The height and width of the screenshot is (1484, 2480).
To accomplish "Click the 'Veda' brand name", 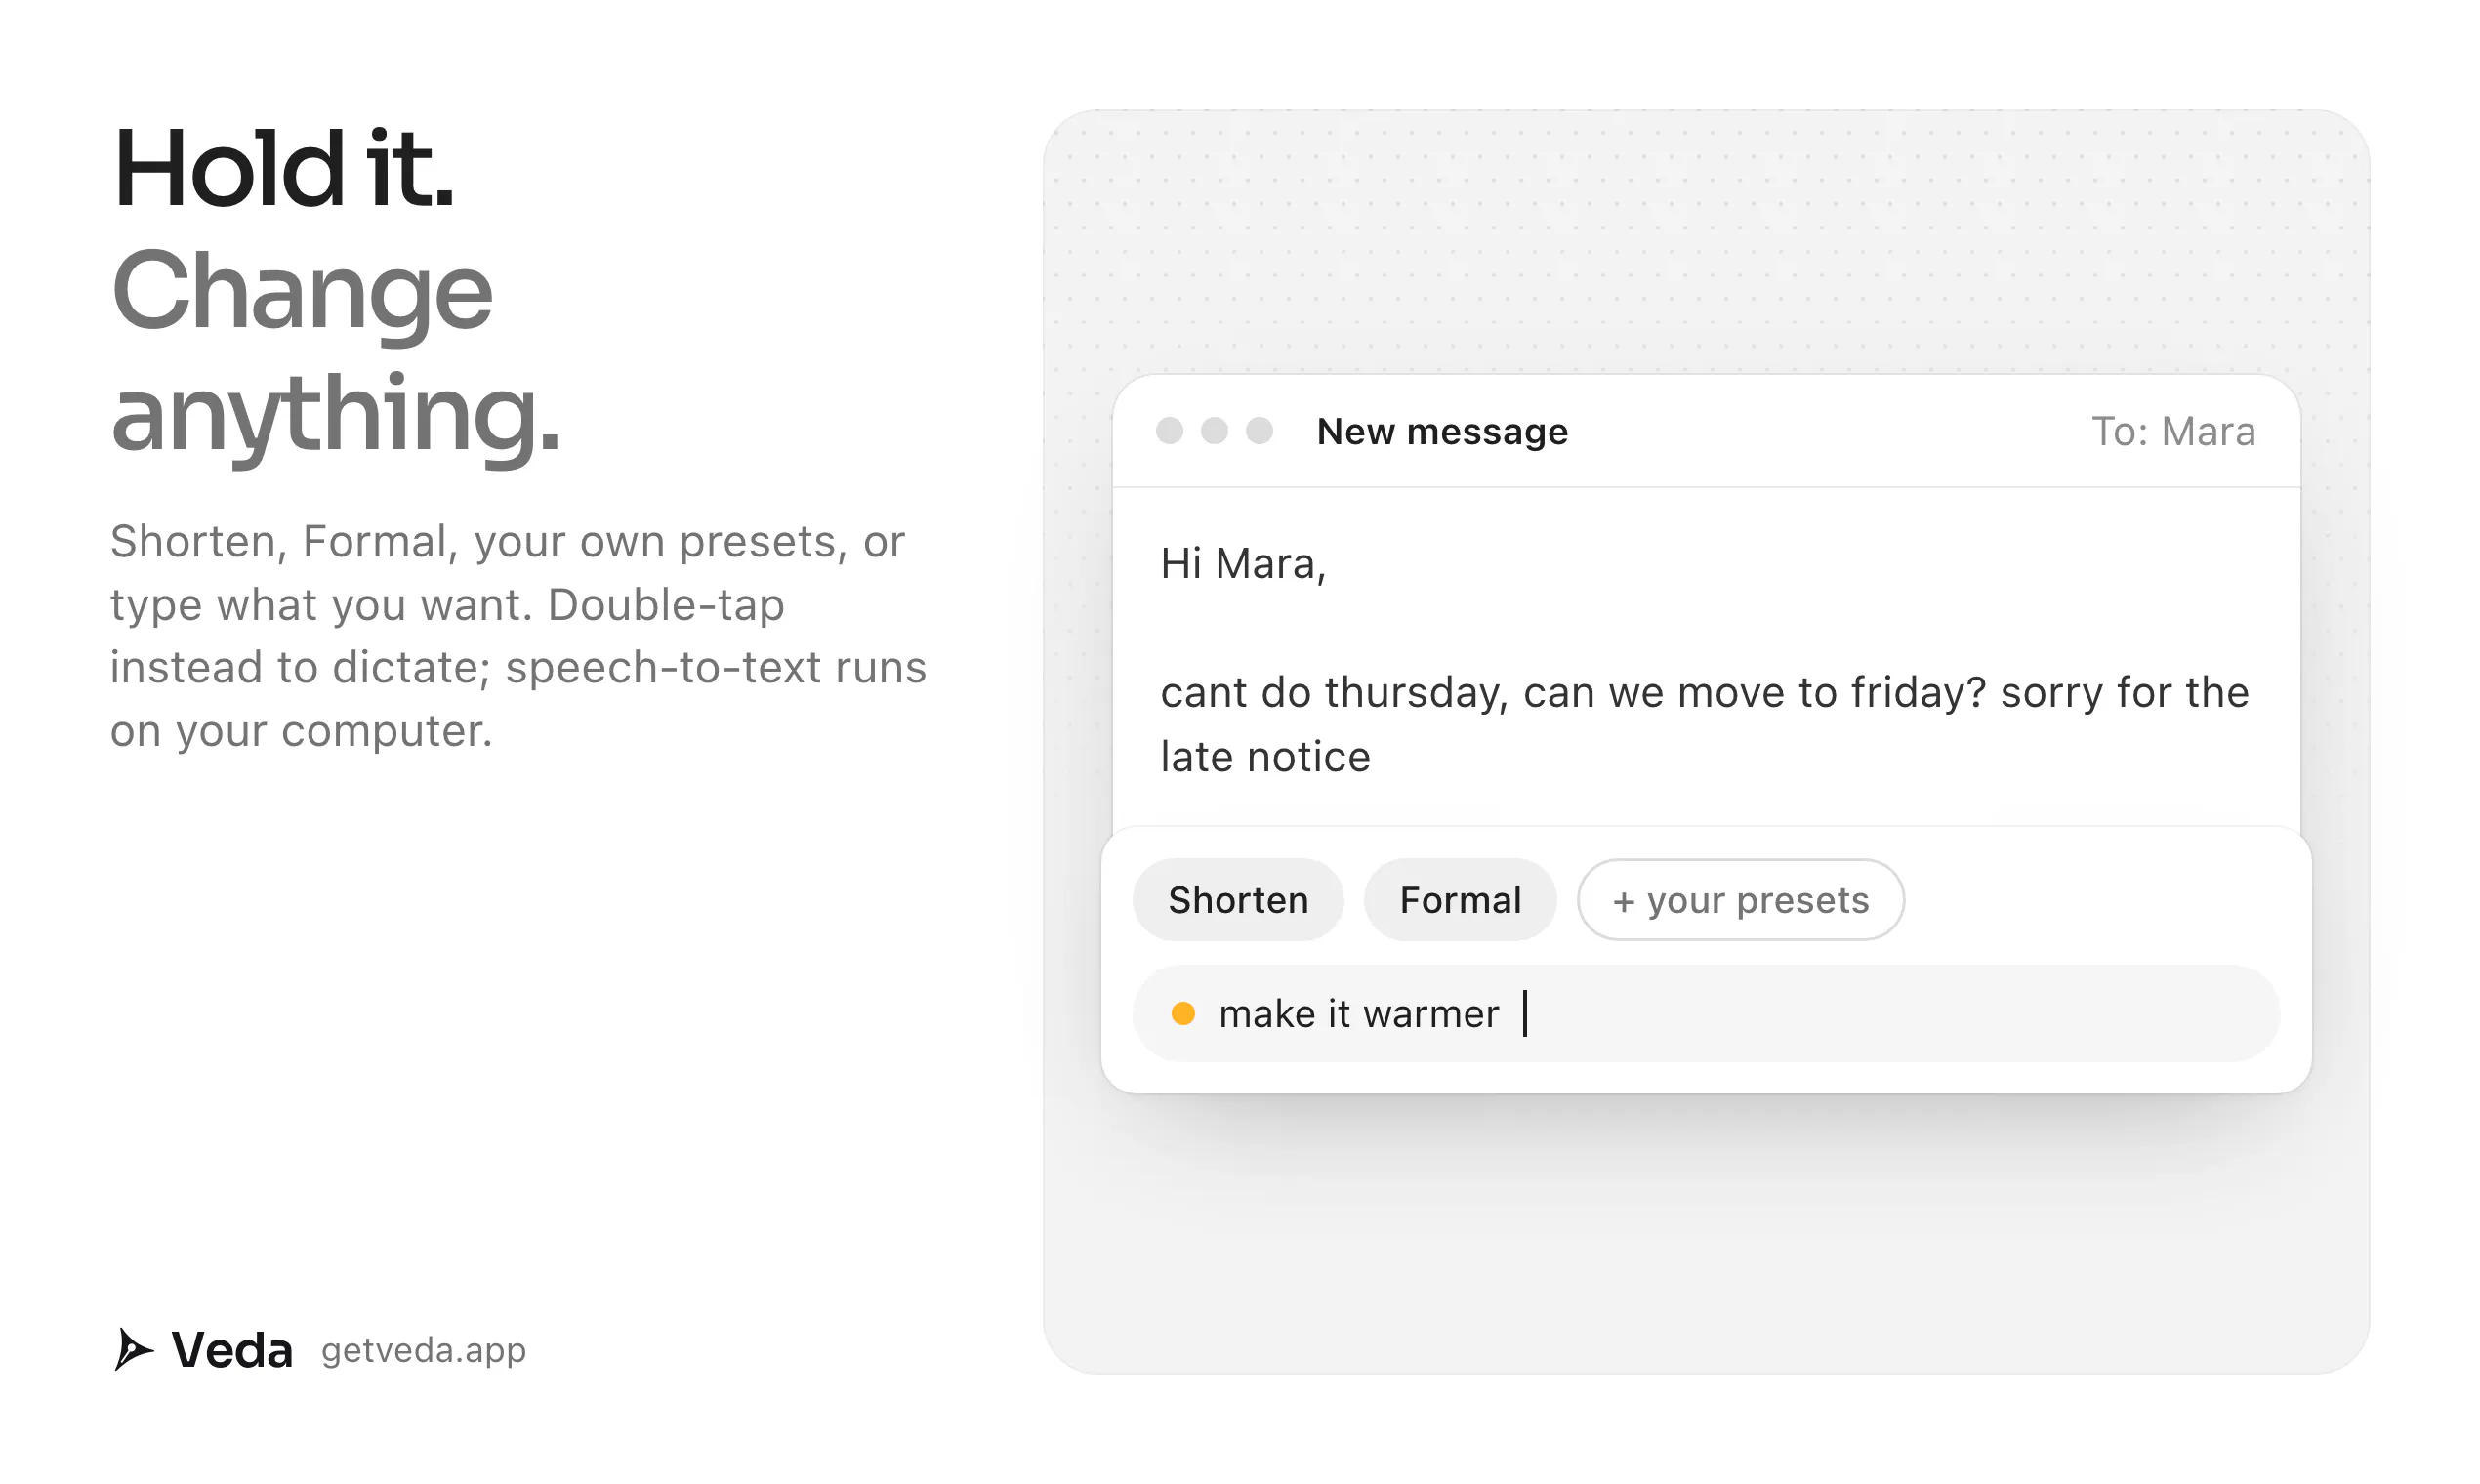I will tap(232, 1350).
